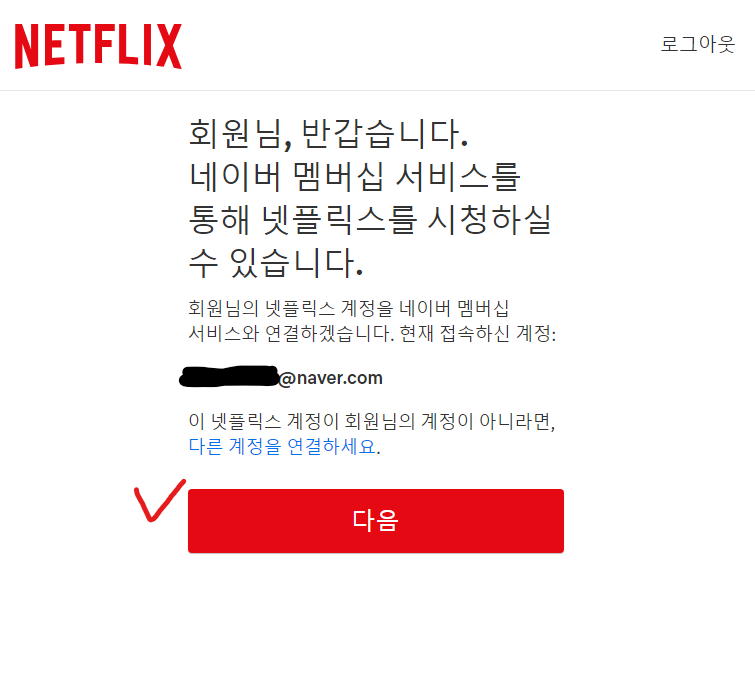Click the word 시청하실 in the heading
The image size is (755, 695).
(x=490, y=219)
